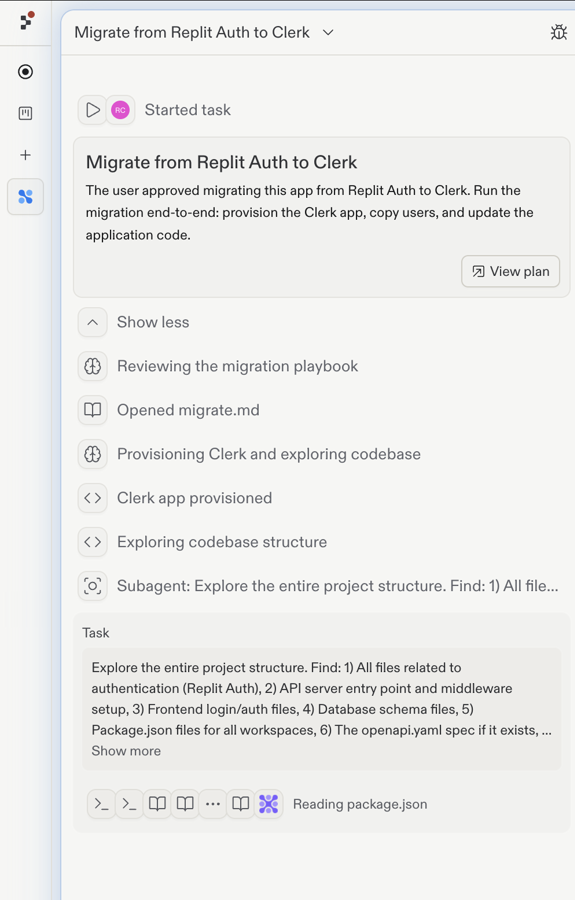
Task: Click the scan icon beside Subagent row
Action: (92, 586)
